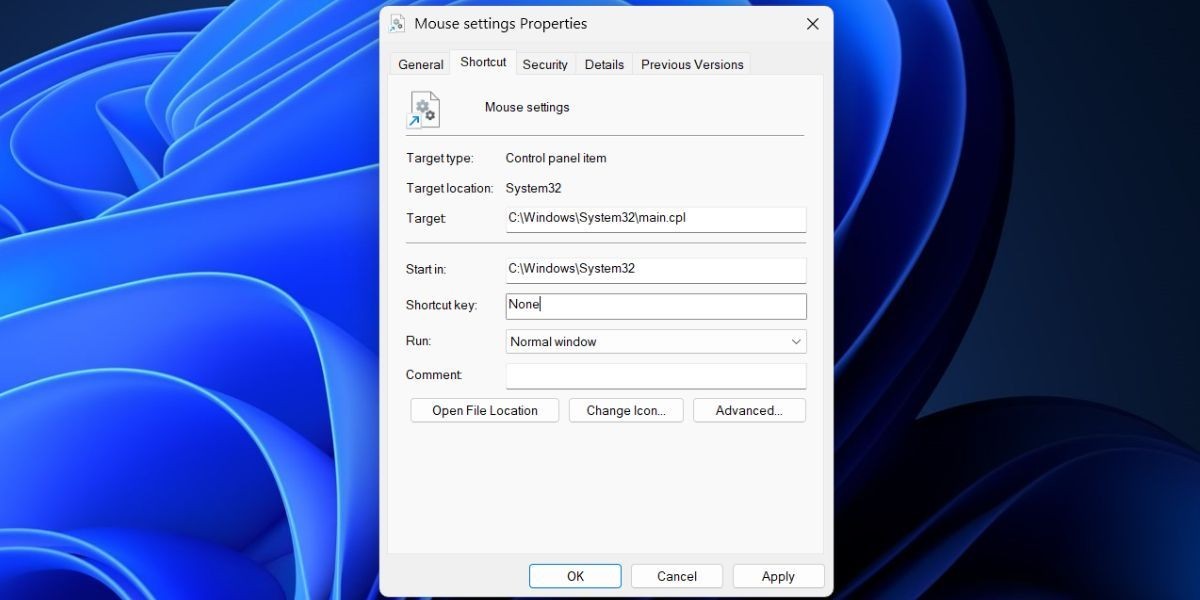The image size is (1200, 600).
Task: Focus the Shortcut key field
Action: (x=656, y=305)
